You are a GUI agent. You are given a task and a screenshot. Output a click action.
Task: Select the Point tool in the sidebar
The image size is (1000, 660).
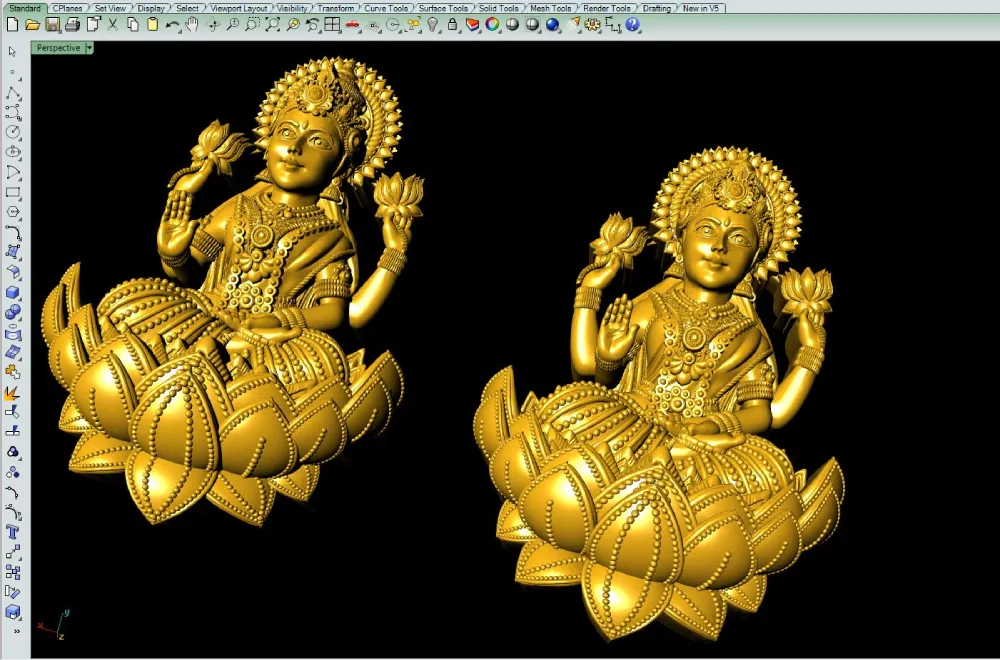[13, 72]
